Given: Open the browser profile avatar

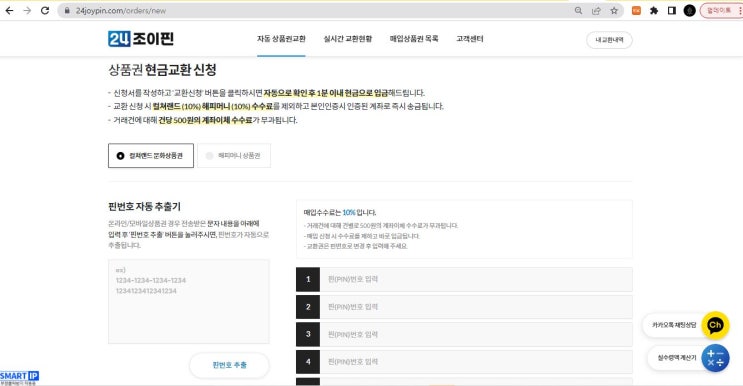Looking at the screenshot, I should click(689, 10).
